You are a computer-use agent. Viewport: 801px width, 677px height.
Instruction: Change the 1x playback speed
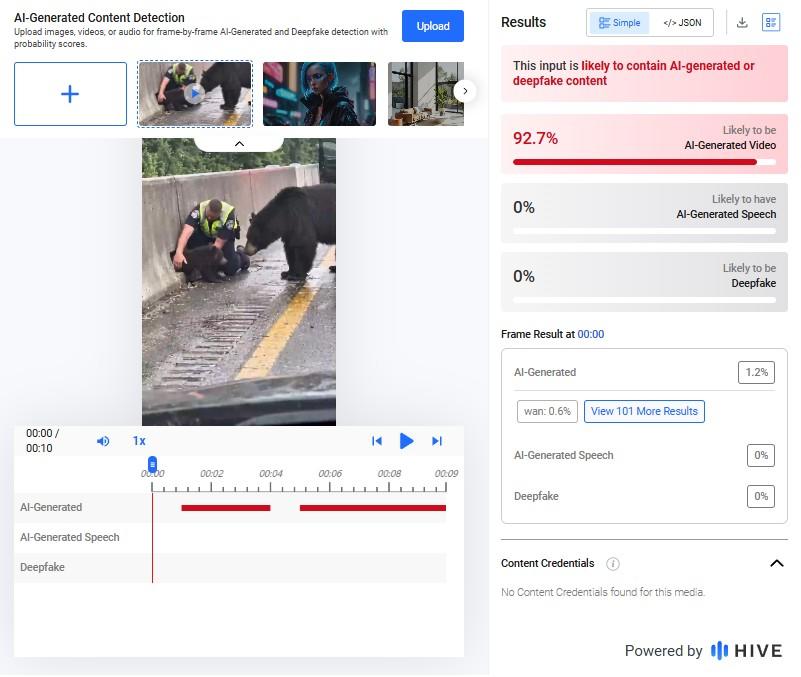139,441
